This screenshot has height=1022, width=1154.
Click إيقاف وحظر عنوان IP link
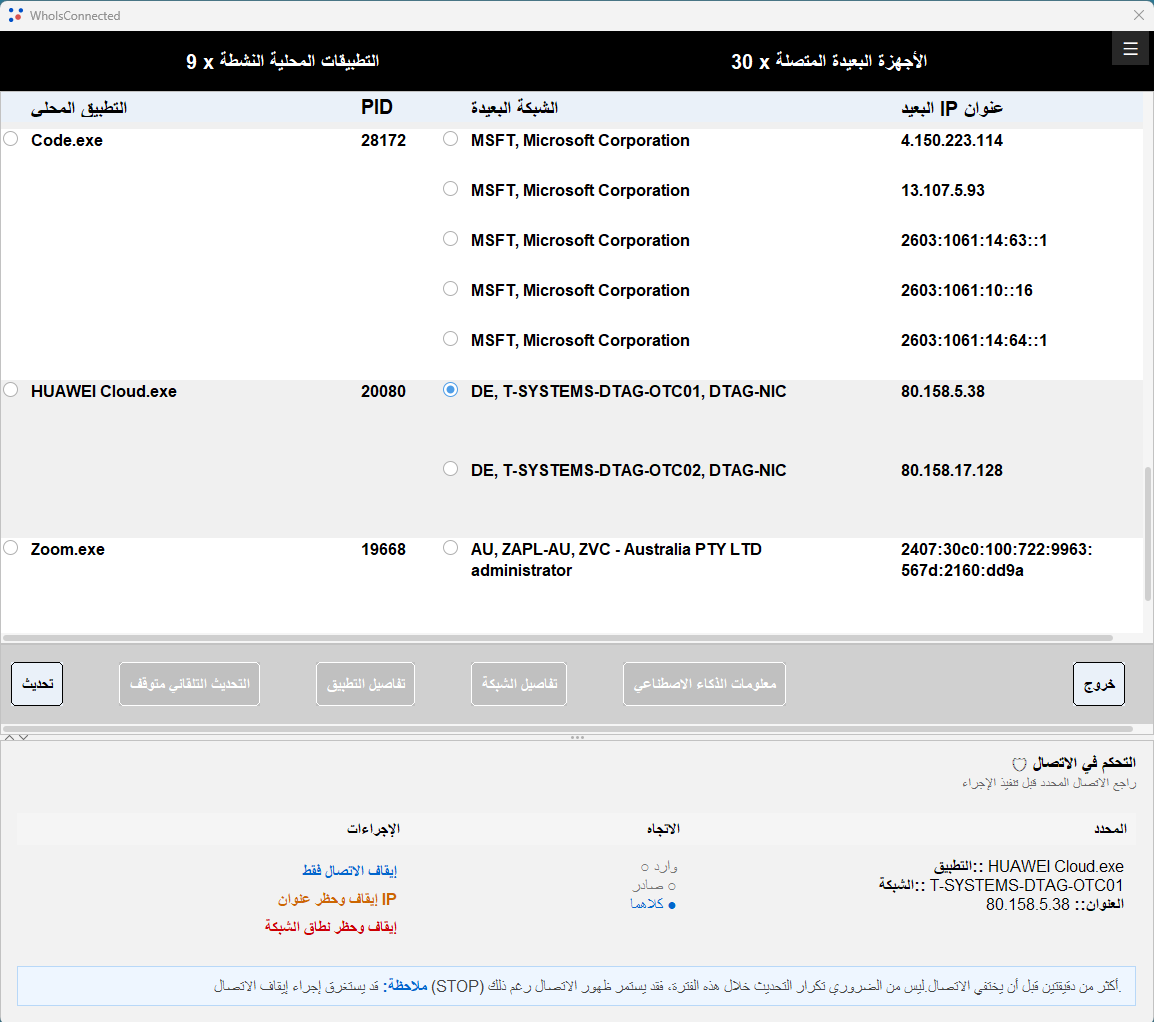337,899
